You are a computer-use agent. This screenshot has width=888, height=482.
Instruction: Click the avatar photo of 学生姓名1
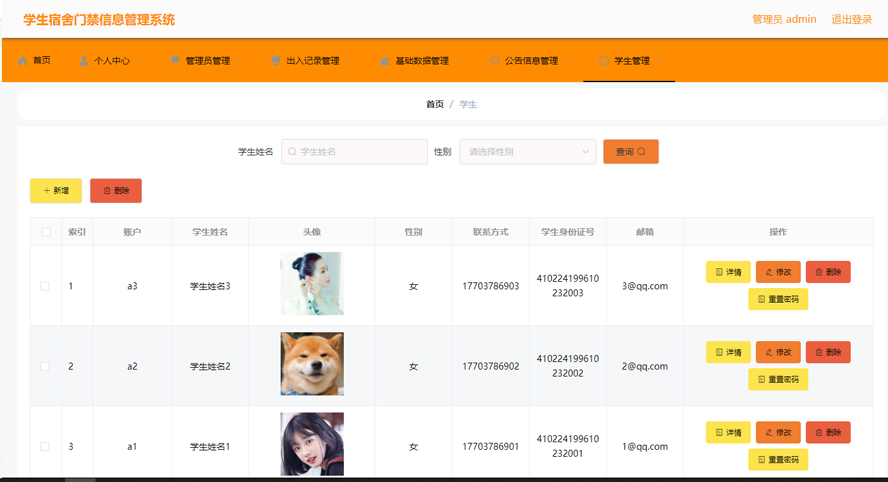click(x=312, y=443)
